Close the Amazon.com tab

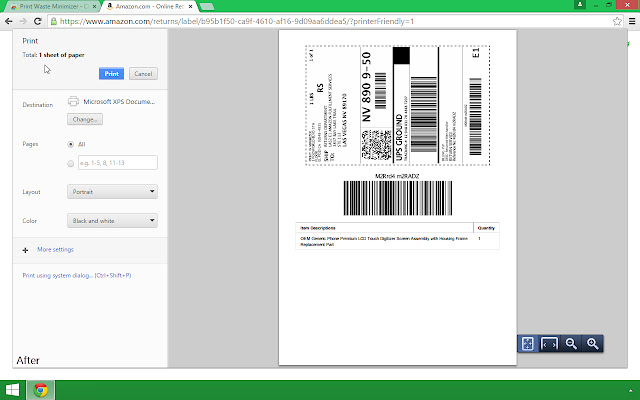[x=190, y=7]
